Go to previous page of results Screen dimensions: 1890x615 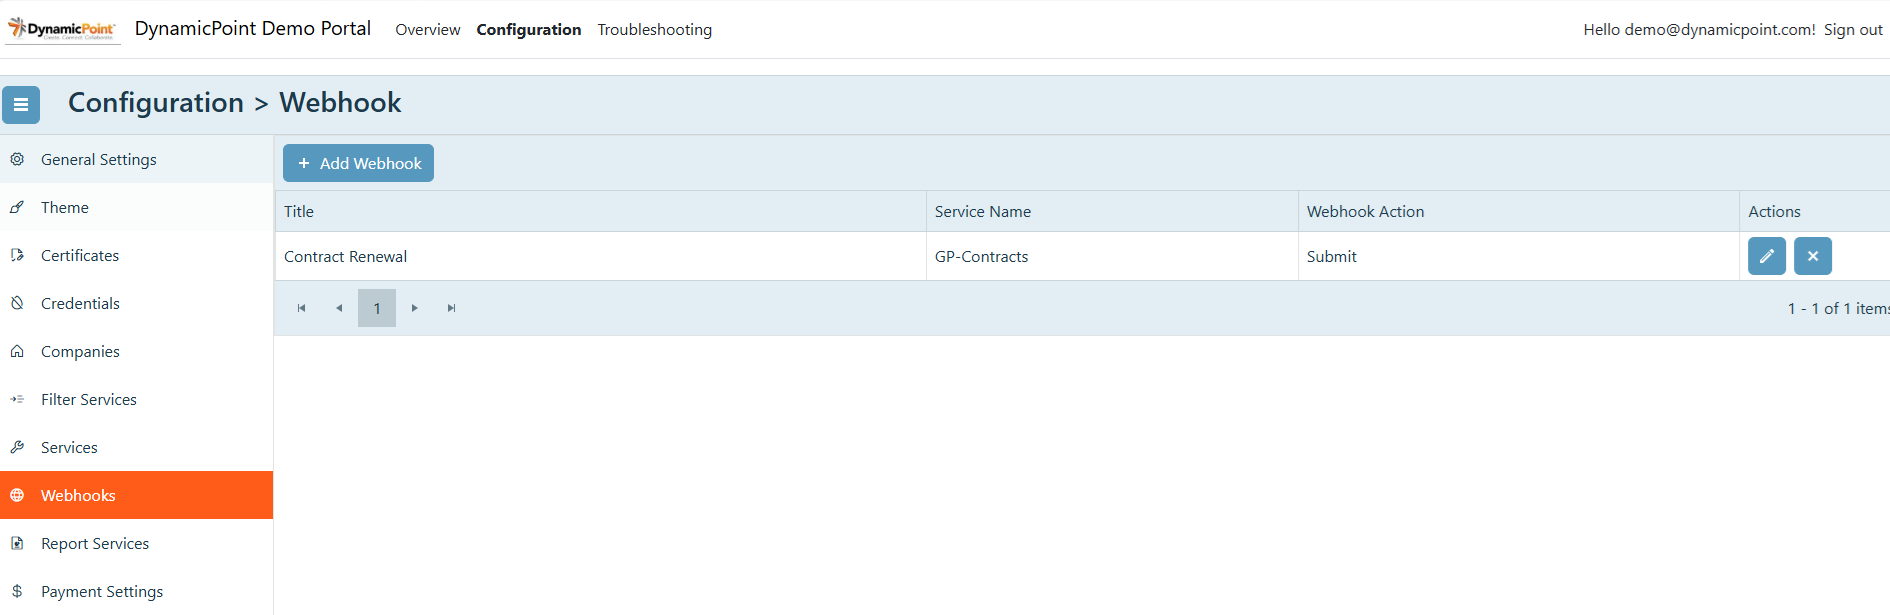click(339, 308)
